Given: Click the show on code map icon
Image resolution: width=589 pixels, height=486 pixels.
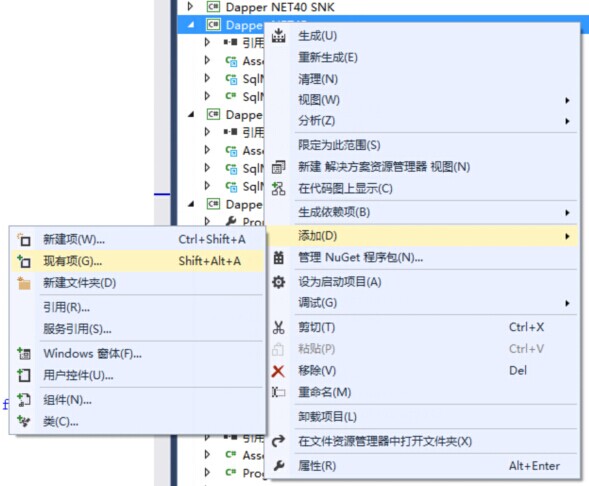Looking at the screenshot, I should click(x=278, y=189).
